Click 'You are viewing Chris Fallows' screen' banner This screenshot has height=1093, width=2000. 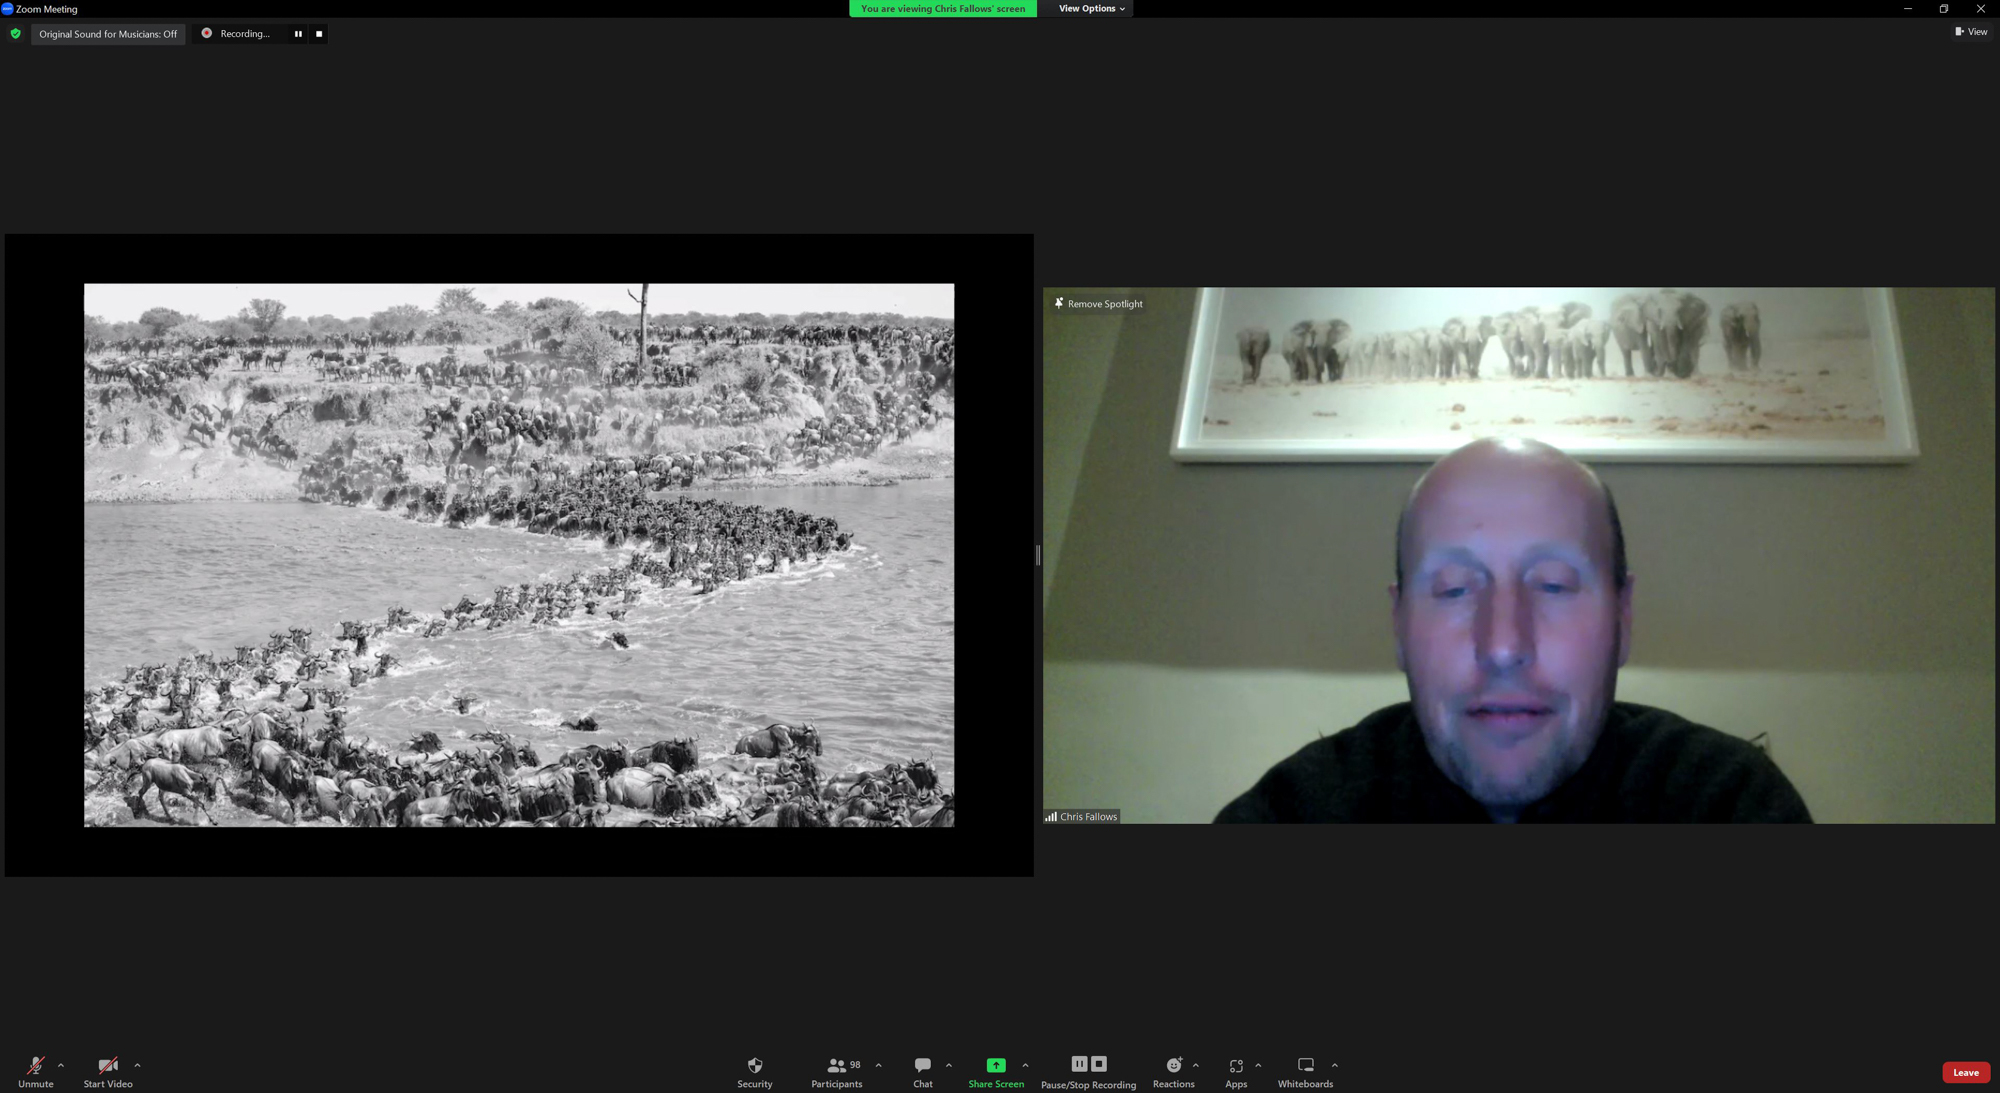tap(943, 9)
